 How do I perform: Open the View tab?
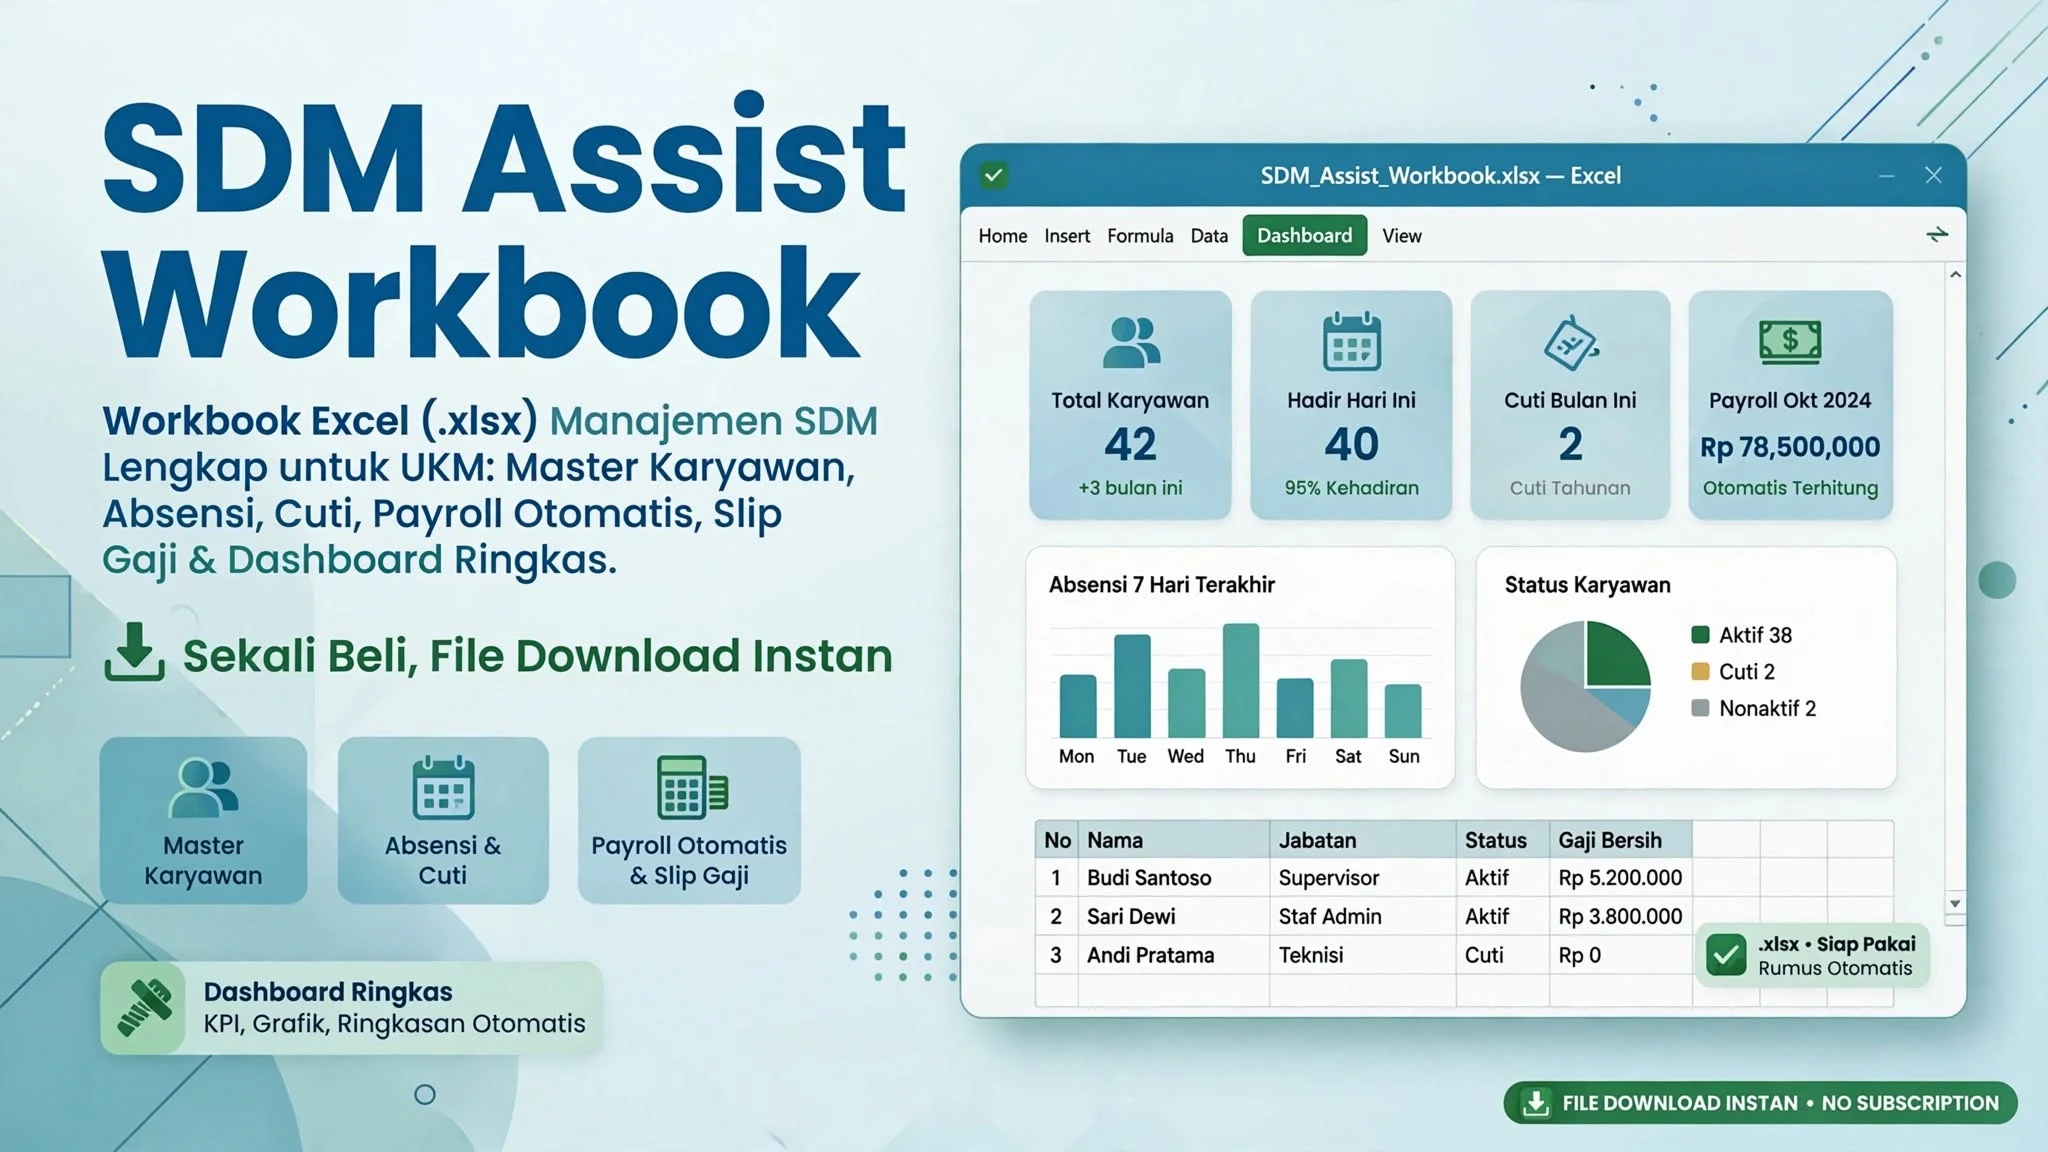[1402, 236]
